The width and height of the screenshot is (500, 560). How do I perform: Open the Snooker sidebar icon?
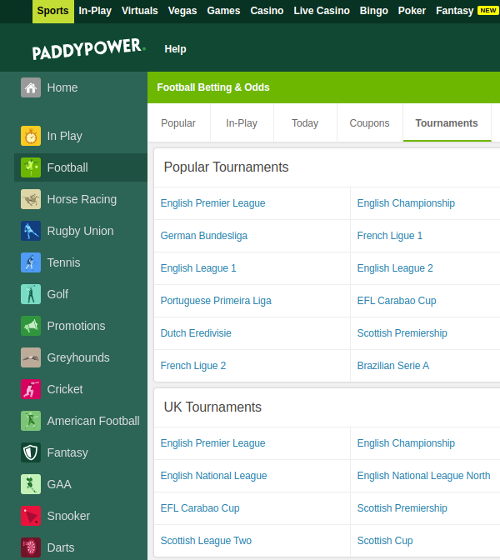click(31, 516)
